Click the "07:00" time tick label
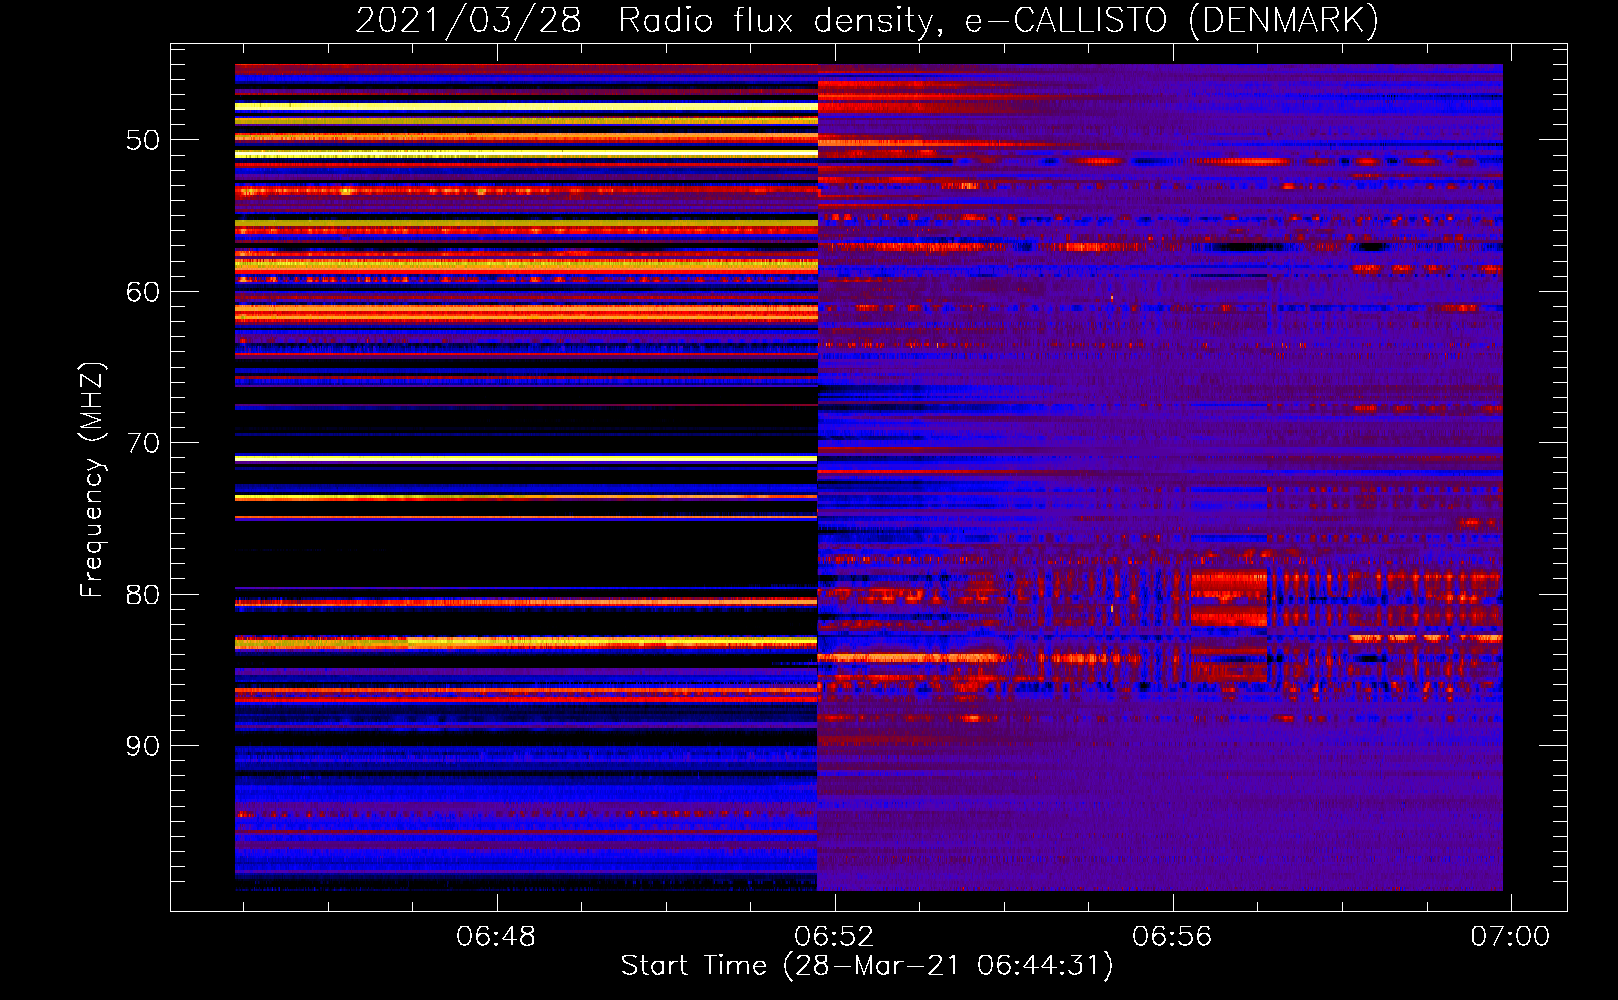 pyautogui.click(x=1510, y=937)
